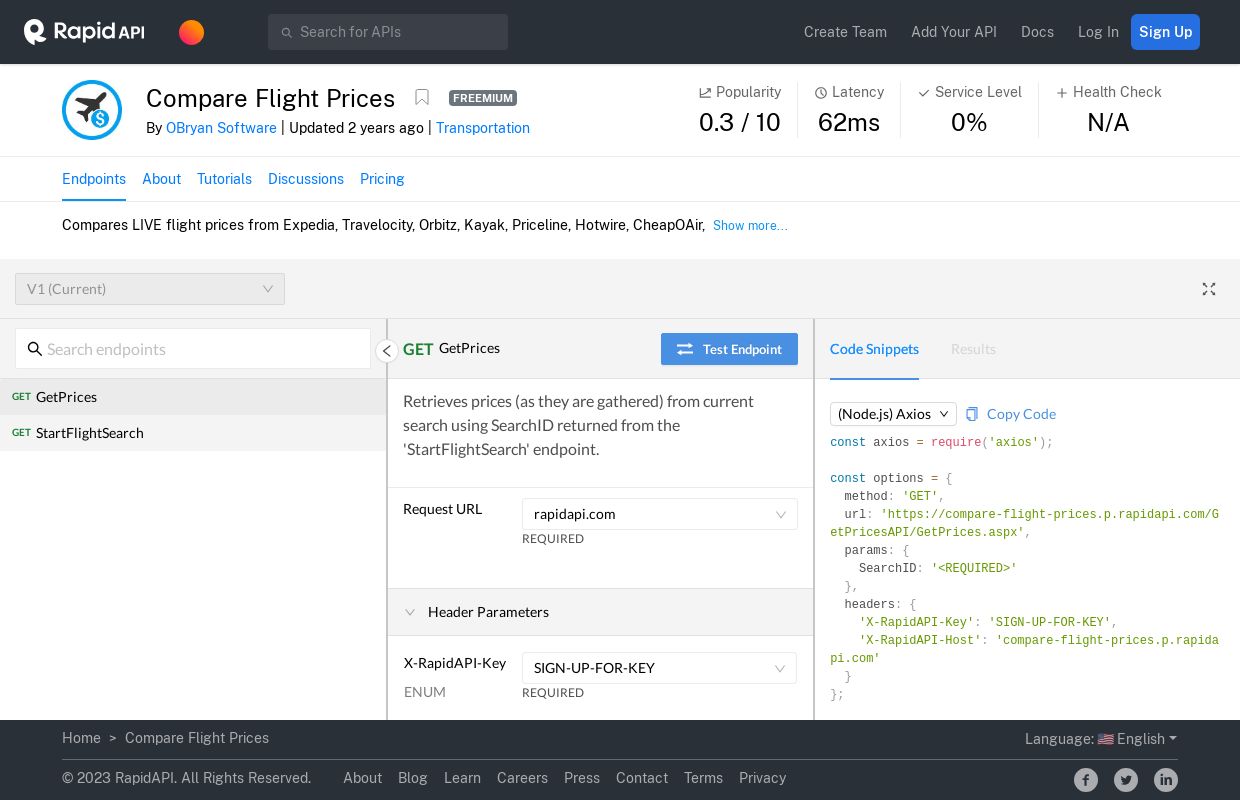Focus the Search for APIs field
Viewport: 1240px width, 800px height.
388,32
